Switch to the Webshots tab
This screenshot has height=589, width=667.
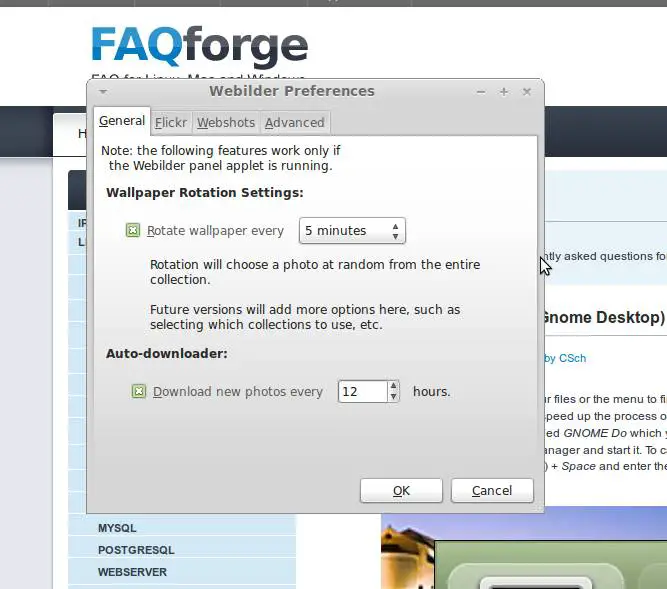[x=226, y=122]
